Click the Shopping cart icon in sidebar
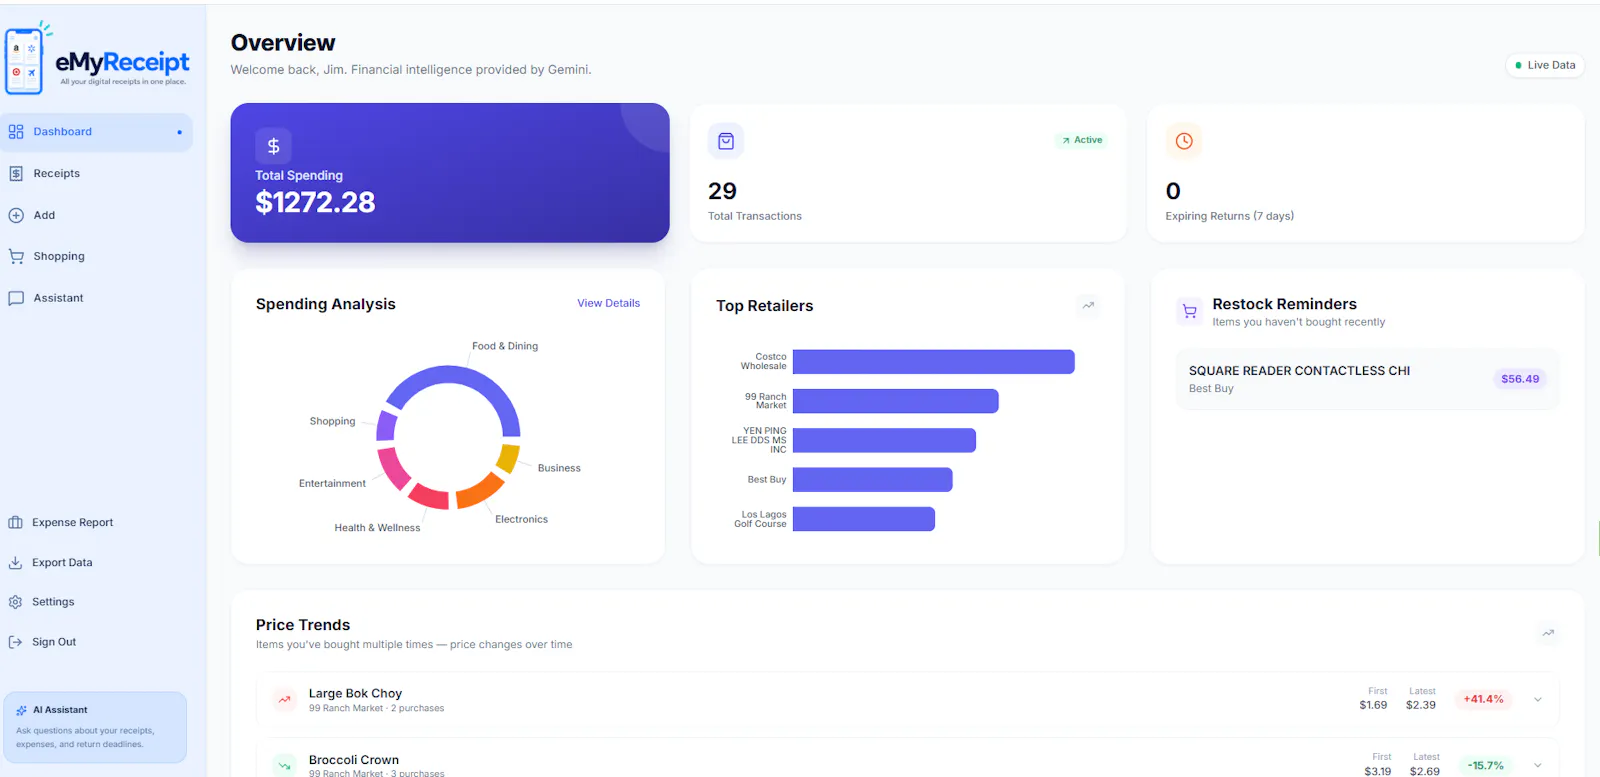This screenshot has height=777, width=1600. tap(16, 257)
